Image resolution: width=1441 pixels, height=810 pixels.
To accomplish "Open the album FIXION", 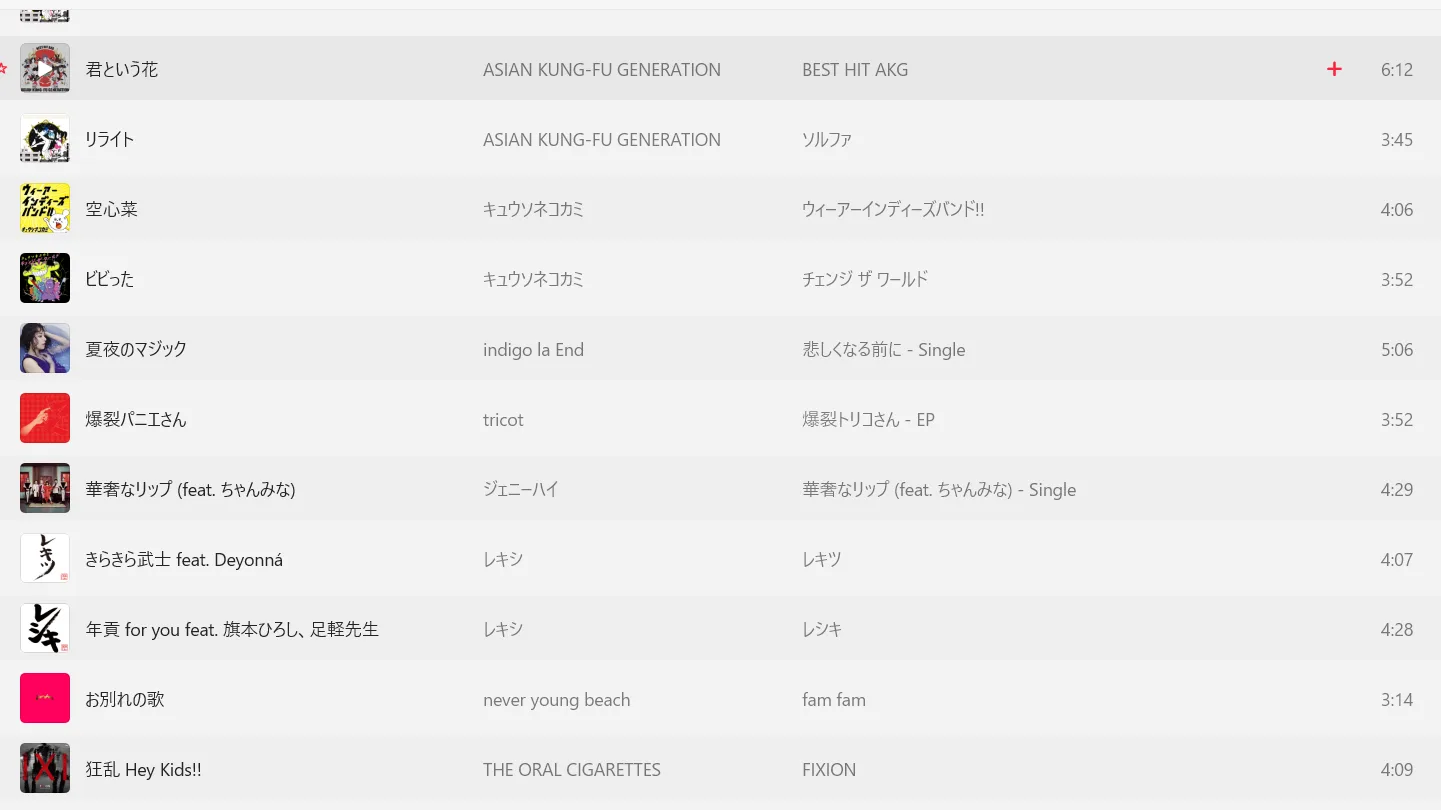I will tap(829, 770).
